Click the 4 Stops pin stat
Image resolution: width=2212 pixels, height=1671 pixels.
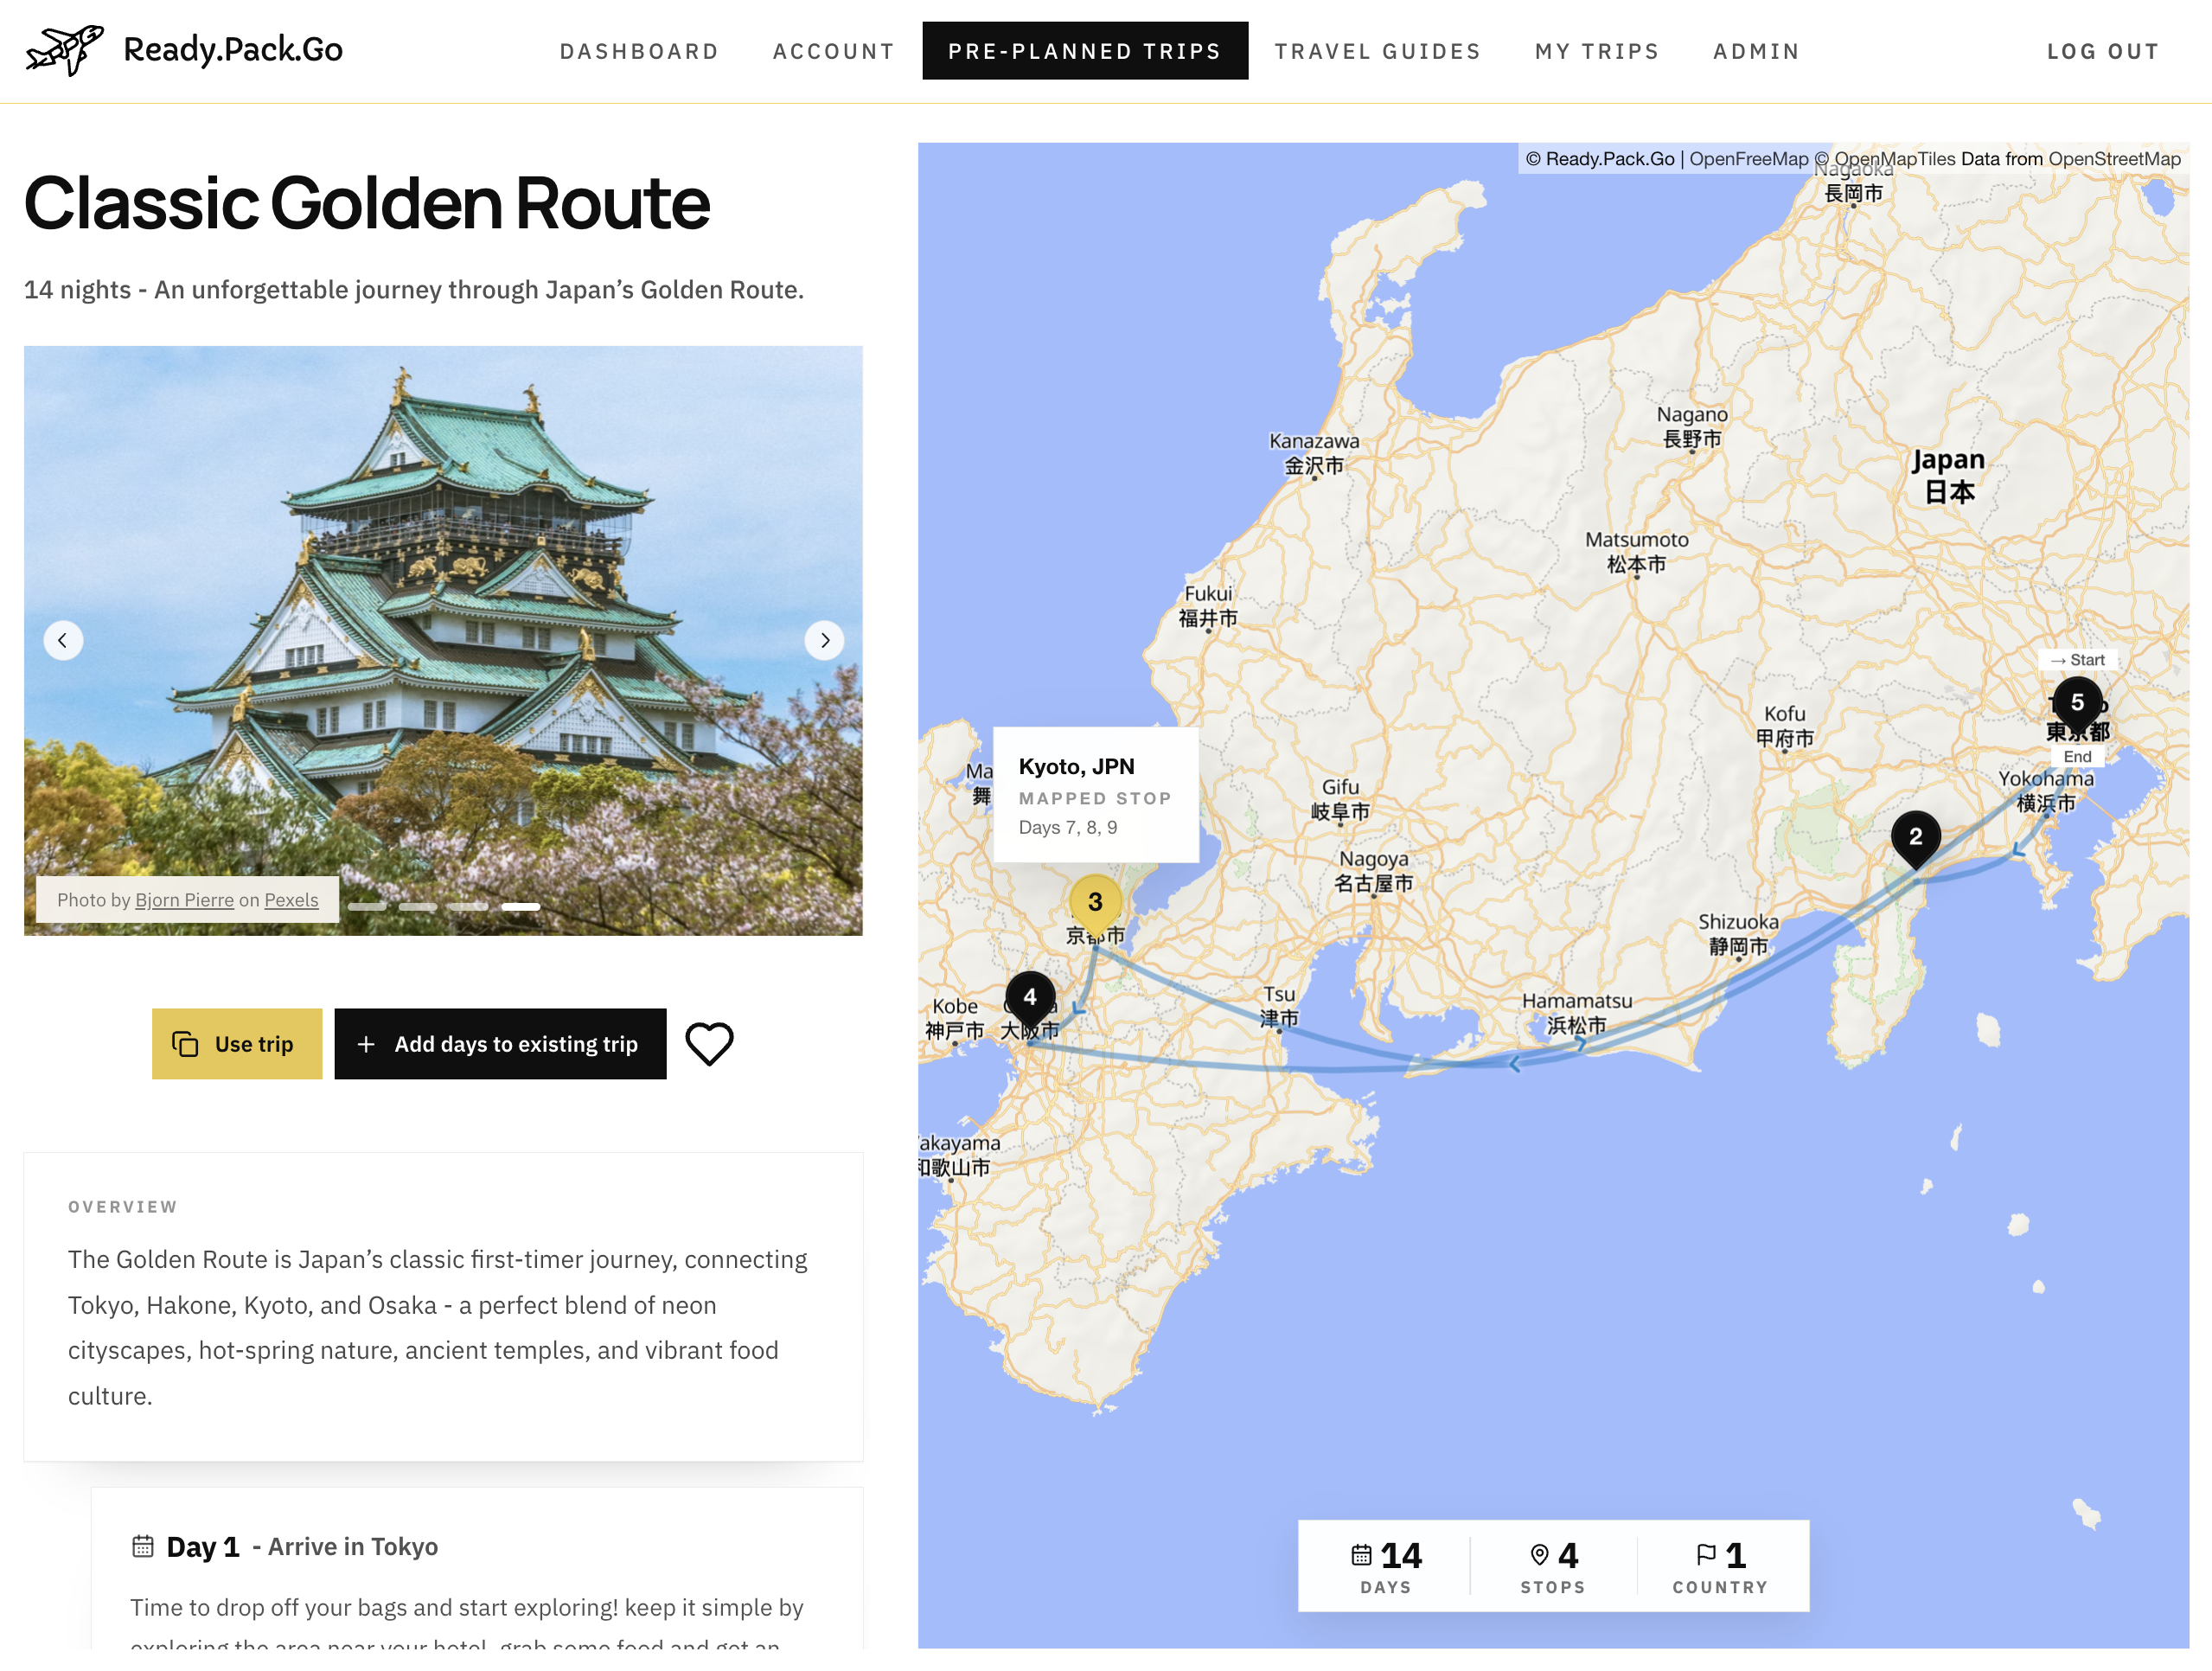pos(1553,1566)
